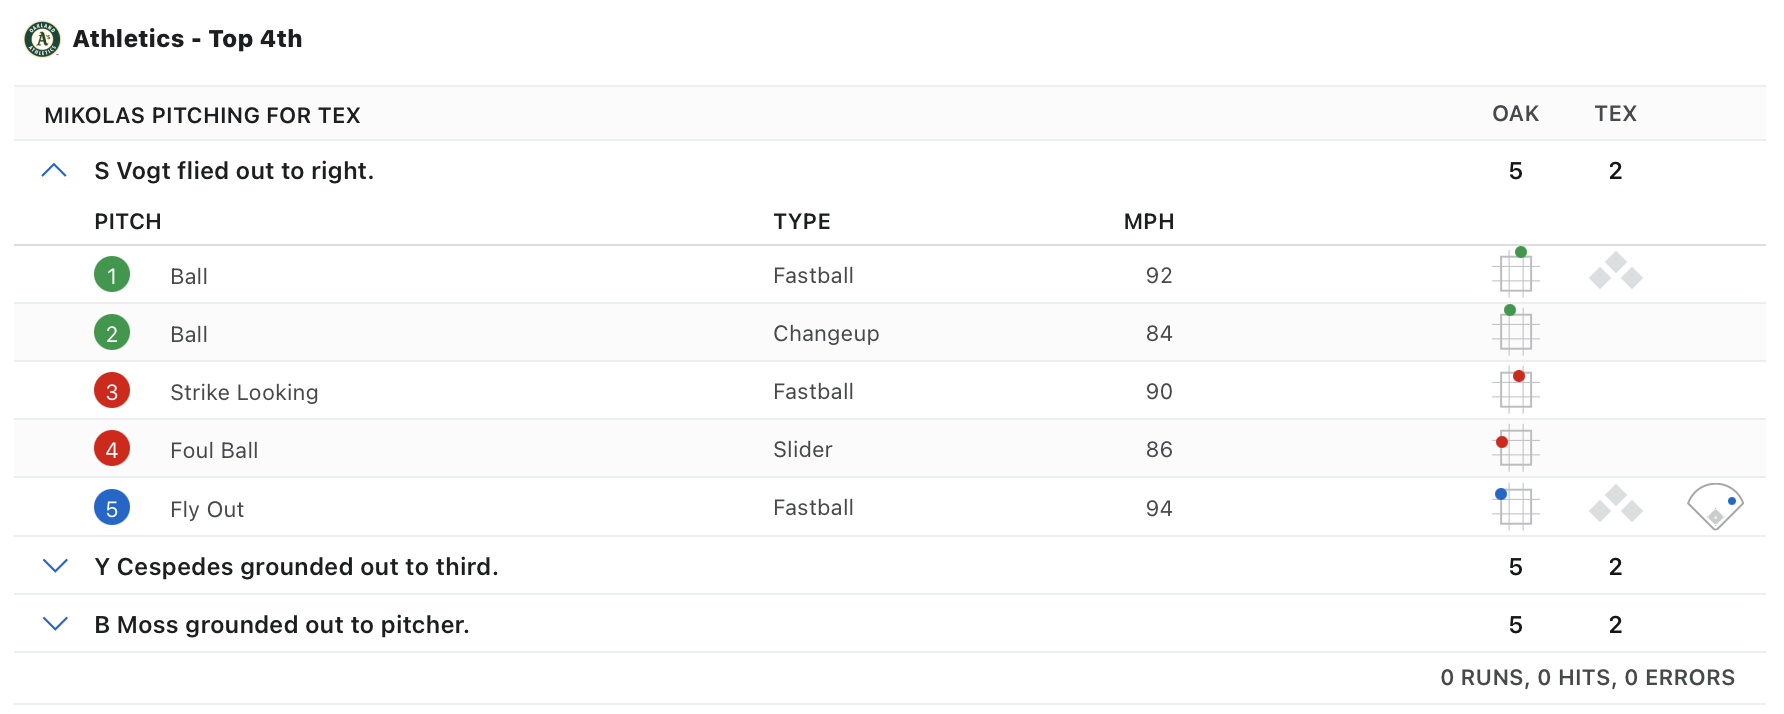Select the red pitch 4 badge

(112, 449)
